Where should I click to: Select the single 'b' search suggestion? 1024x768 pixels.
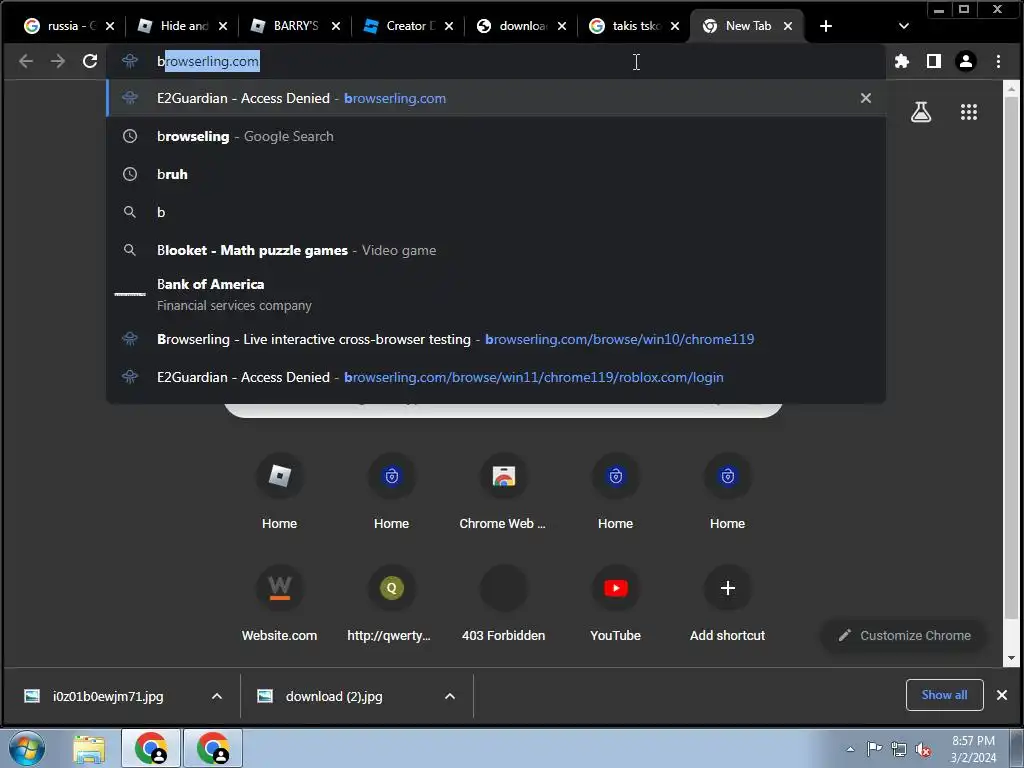pyautogui.click(x=496, y=212)
